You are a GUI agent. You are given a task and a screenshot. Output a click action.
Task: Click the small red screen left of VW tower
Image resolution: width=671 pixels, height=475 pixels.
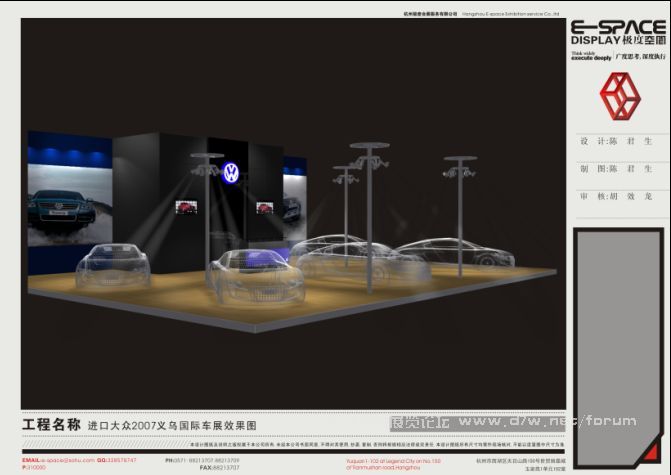(185, 207)
